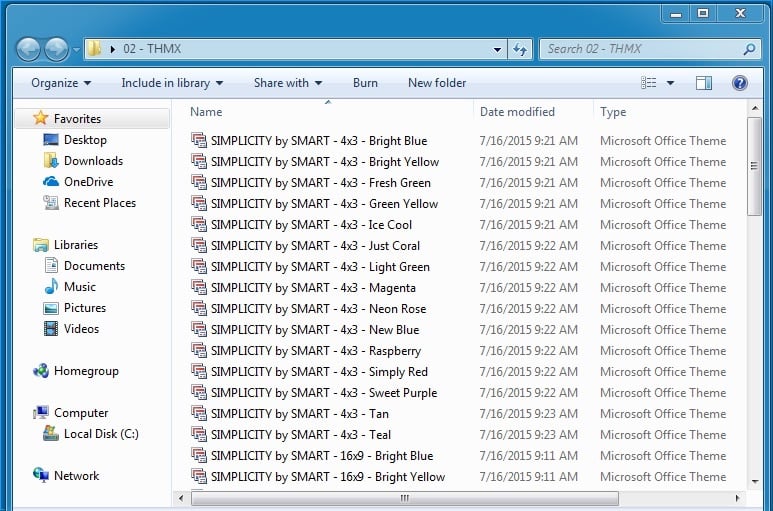Select the 4x3 - Magenta theme icon
This screenshot has width=773, height=511.
[199, 287]
